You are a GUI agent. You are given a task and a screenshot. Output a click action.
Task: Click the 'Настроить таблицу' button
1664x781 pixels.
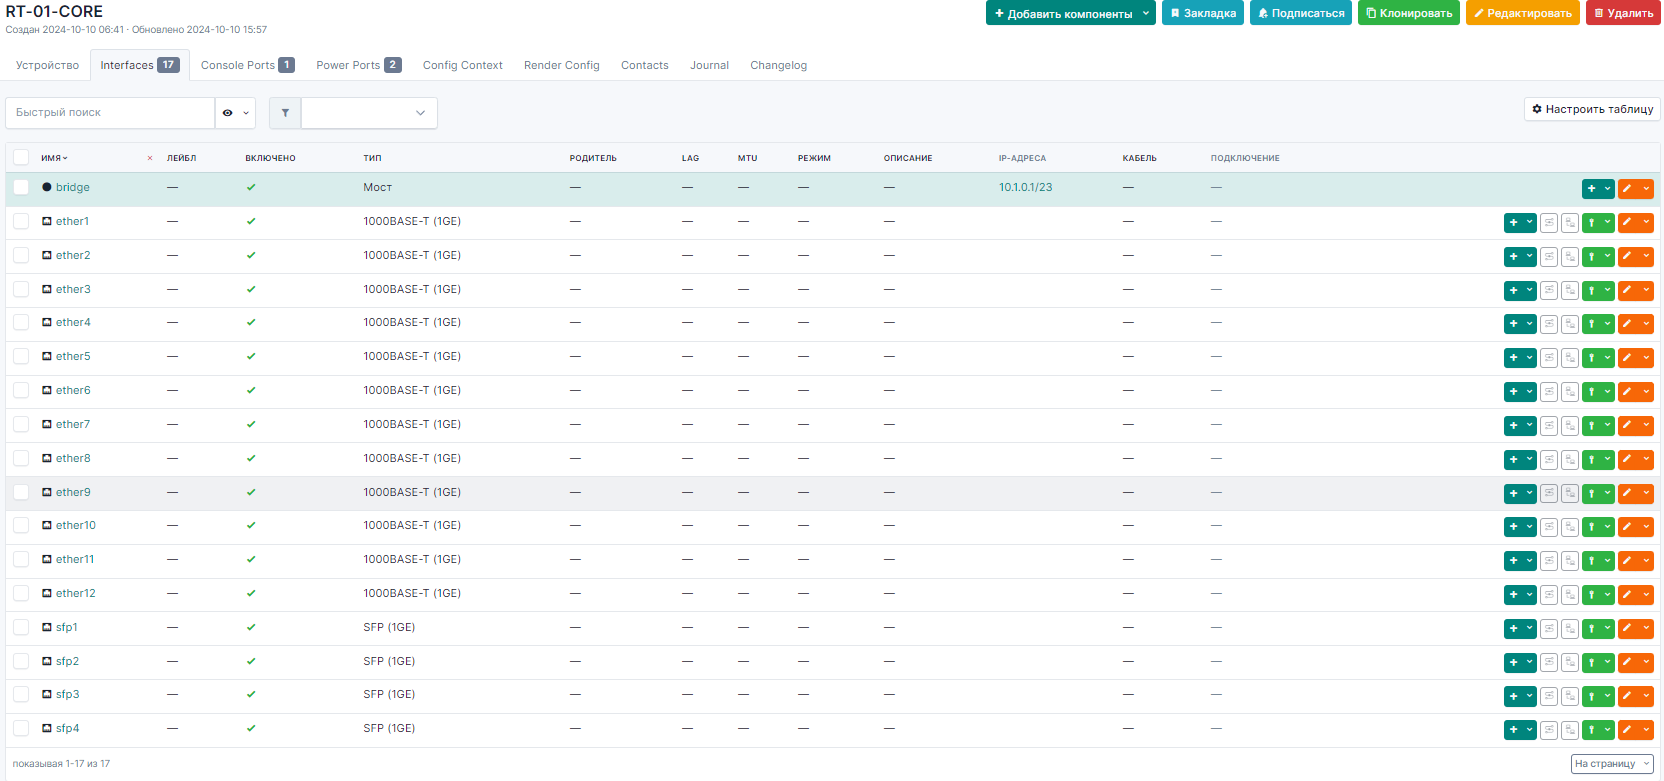(1592, 109)
